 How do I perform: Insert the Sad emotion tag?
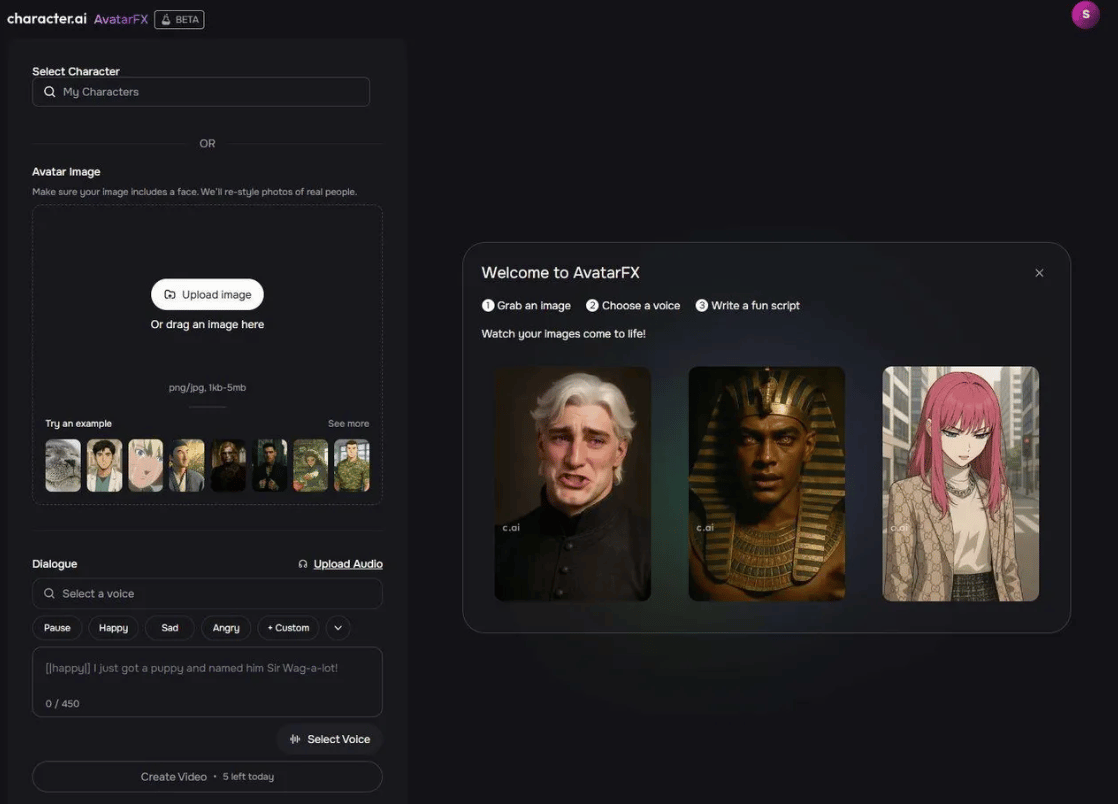[x=170, y=628]
